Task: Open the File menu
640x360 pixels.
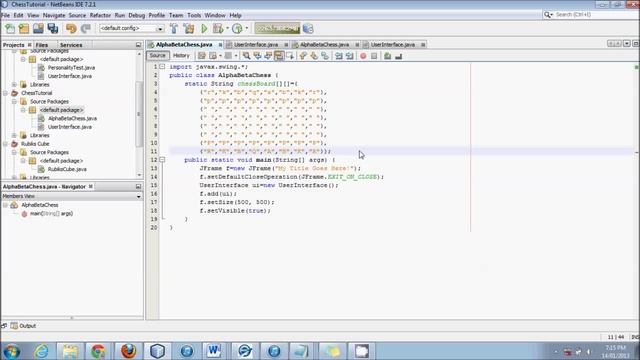Action: [5, 15]
